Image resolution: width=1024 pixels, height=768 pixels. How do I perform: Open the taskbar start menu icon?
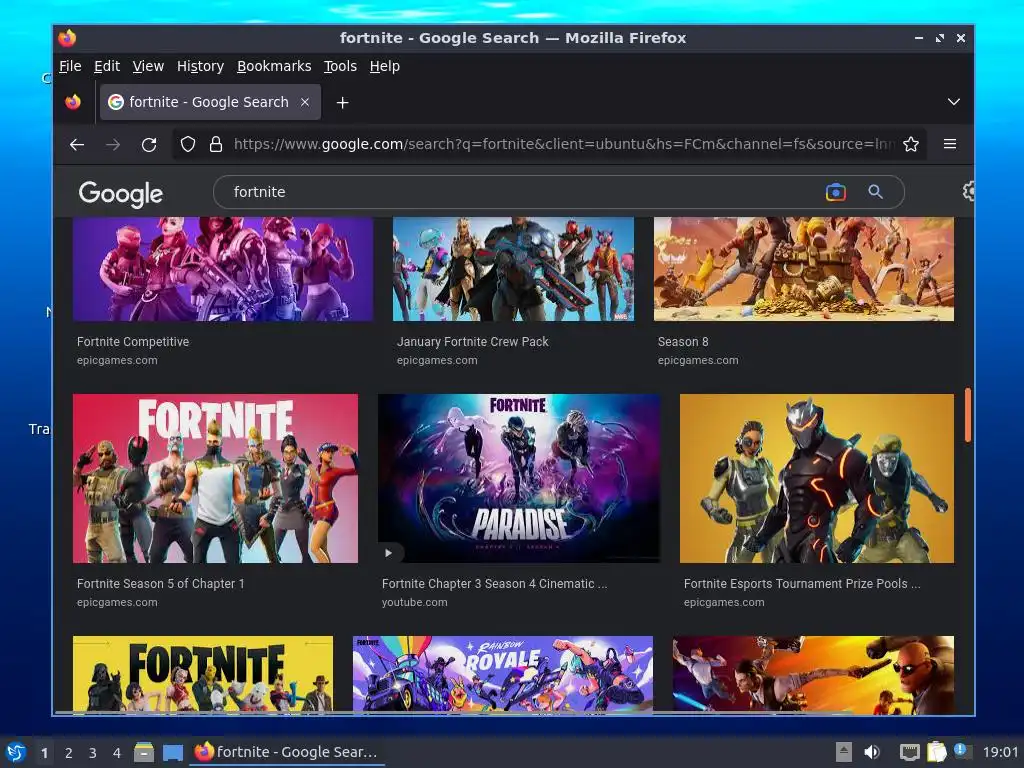(16, 752)
